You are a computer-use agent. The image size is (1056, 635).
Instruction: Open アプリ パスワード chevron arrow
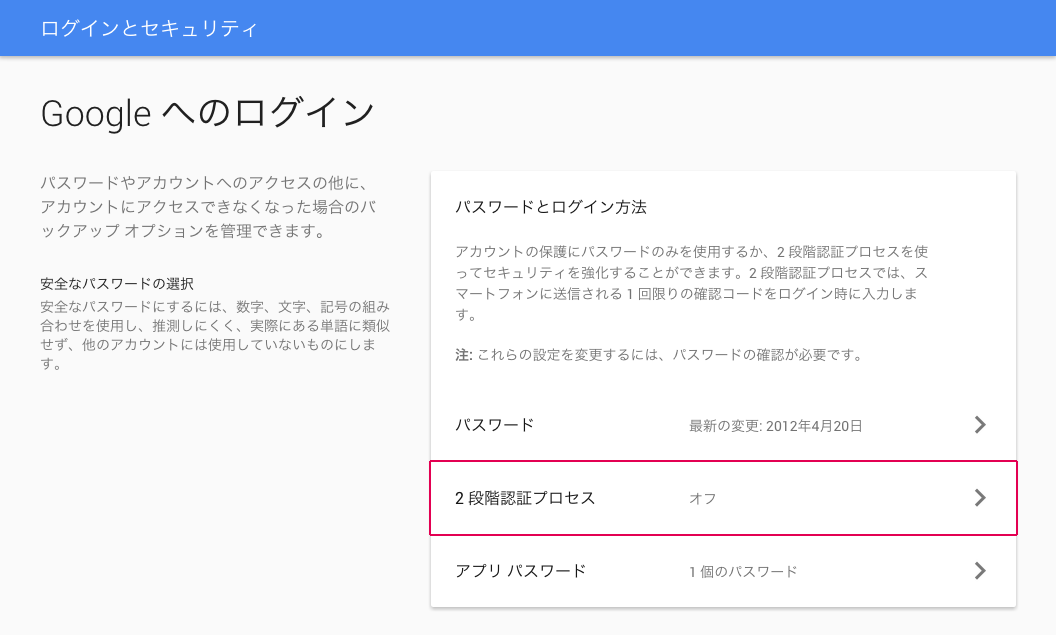980,571
